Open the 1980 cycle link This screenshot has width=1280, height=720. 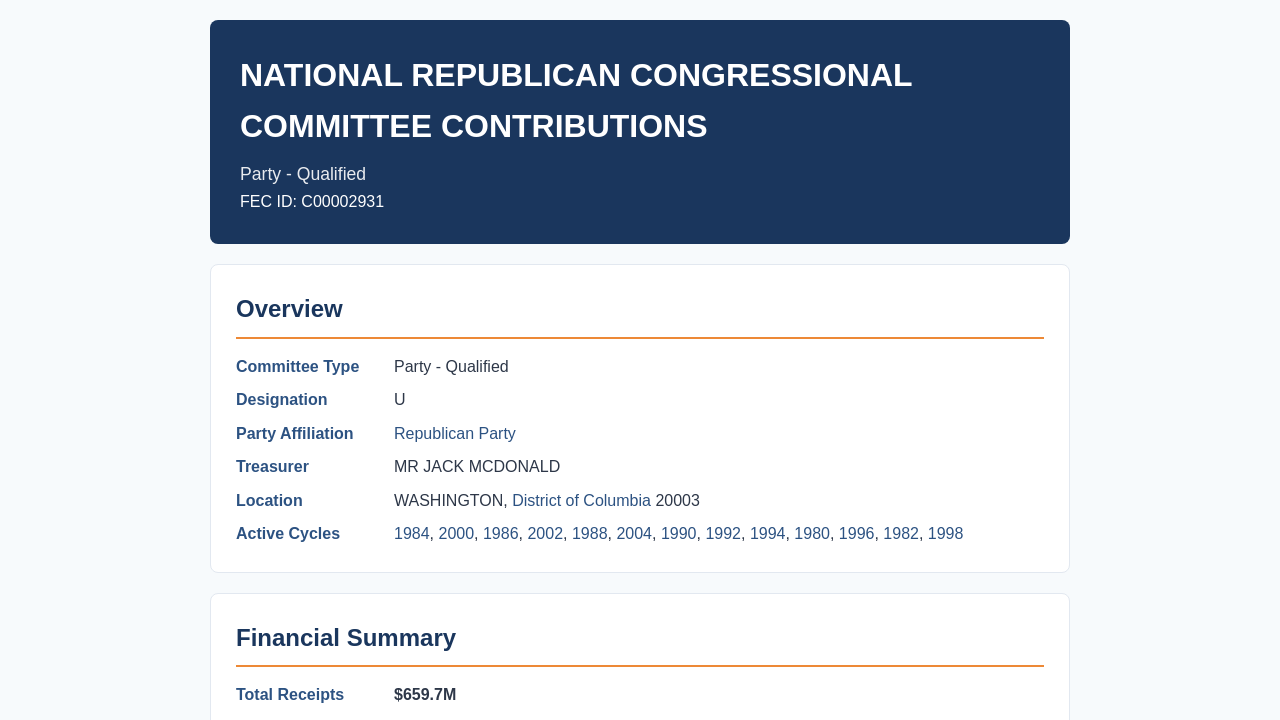tap(812, 534)
